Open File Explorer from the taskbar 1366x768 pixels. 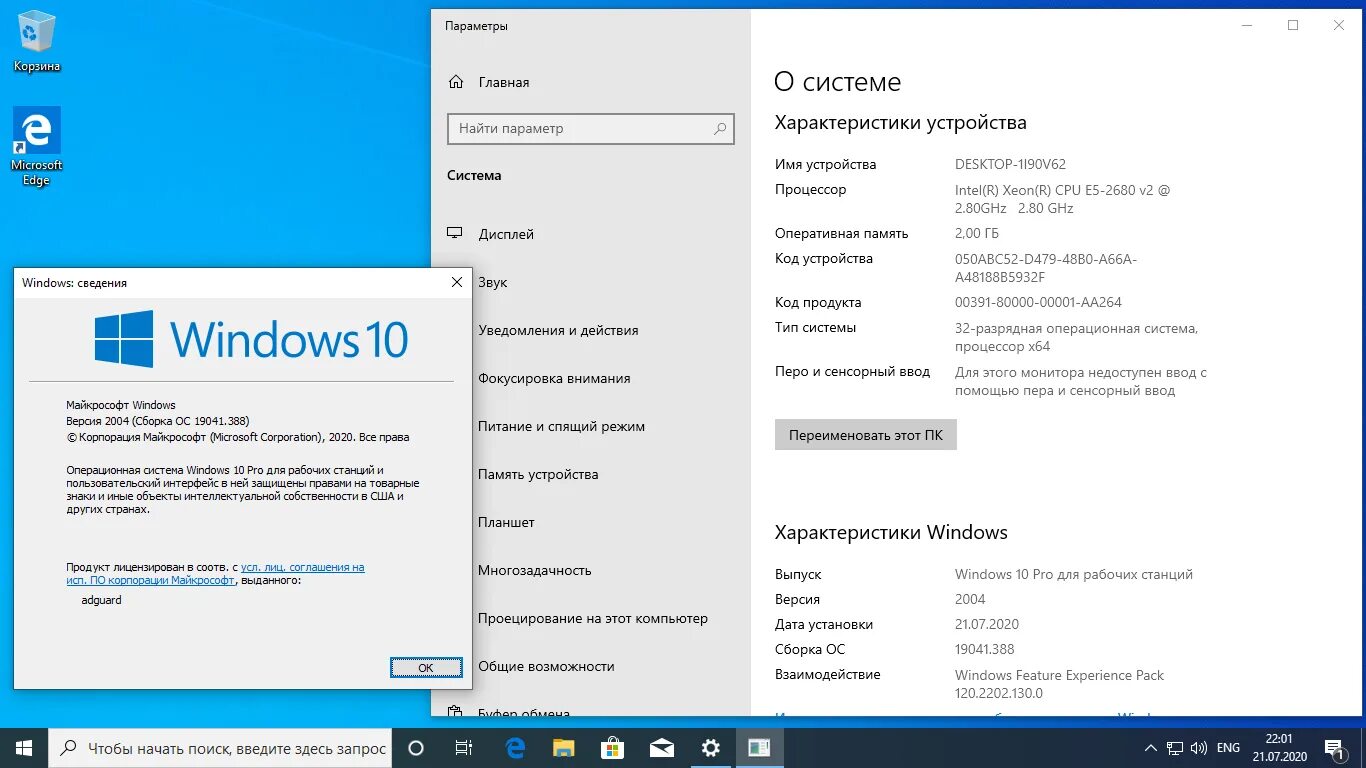point(564,748)
